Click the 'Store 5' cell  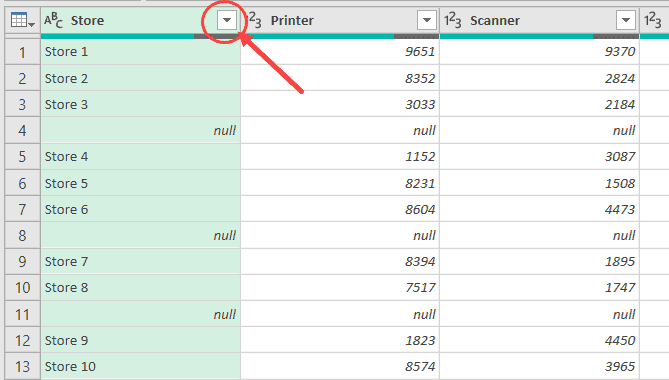(x=140, y=183)
